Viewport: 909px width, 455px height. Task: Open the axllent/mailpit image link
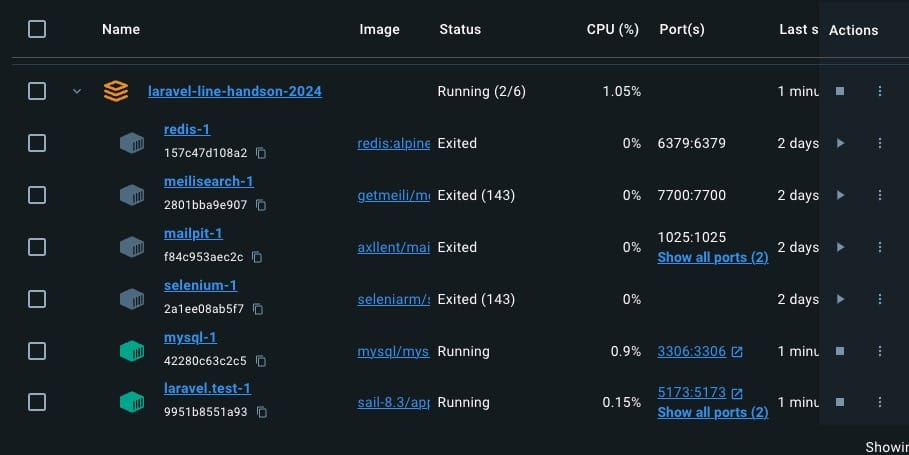[x=394, y=247]
